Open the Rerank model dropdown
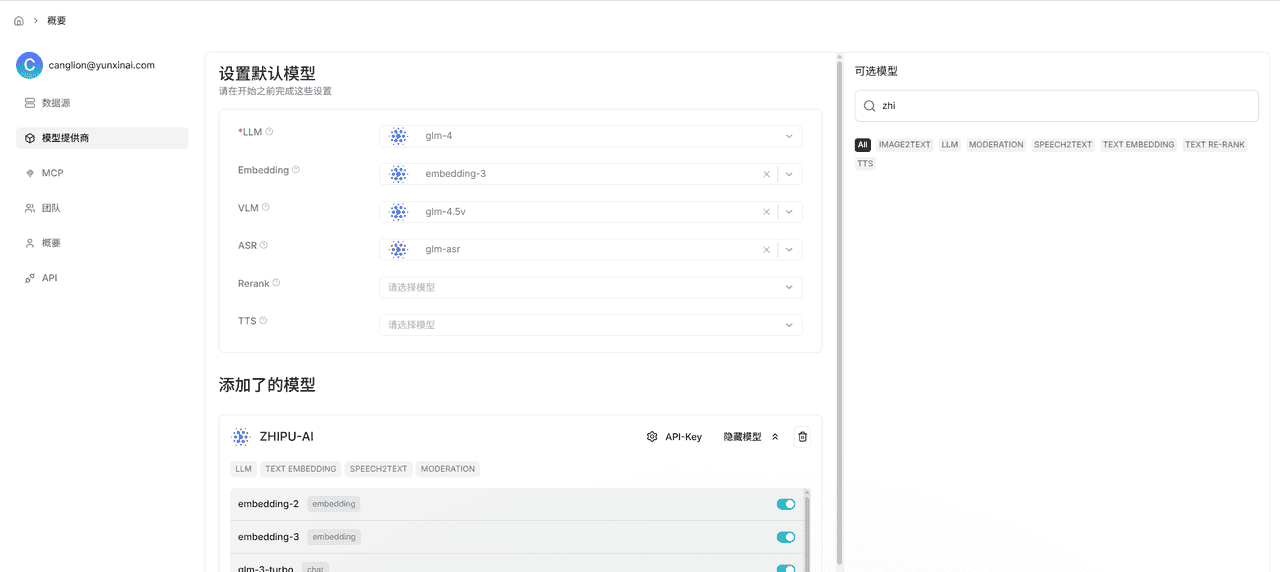 tap(591, 287)
